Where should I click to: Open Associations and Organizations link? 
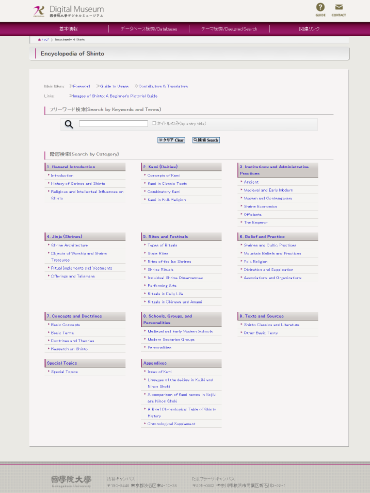pos(272,278)
